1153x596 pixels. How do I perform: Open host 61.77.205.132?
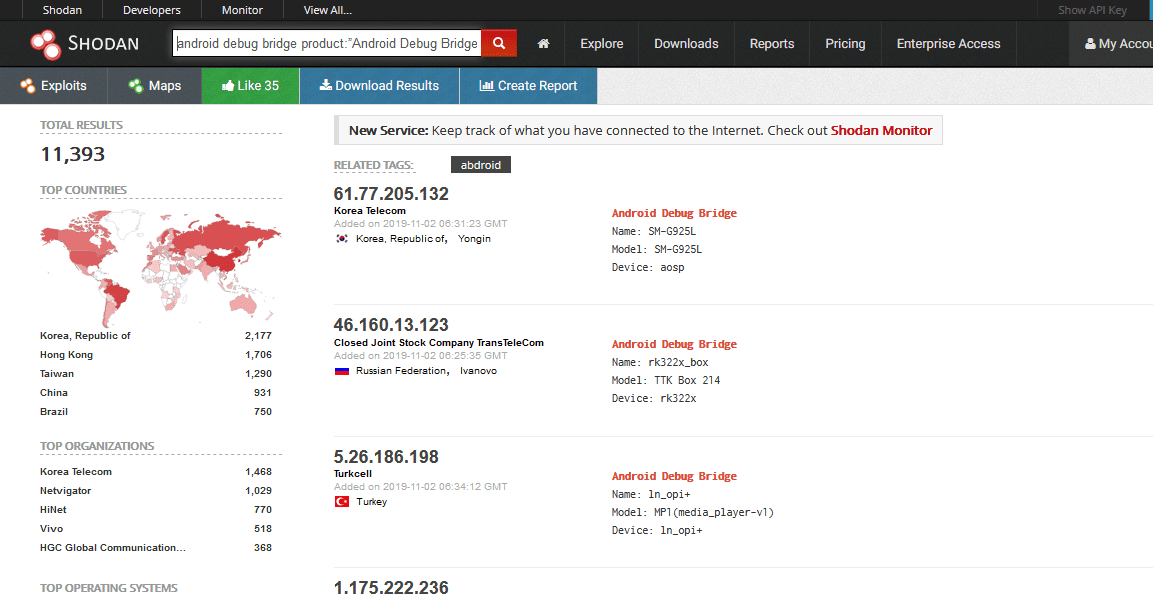point(391,194)
